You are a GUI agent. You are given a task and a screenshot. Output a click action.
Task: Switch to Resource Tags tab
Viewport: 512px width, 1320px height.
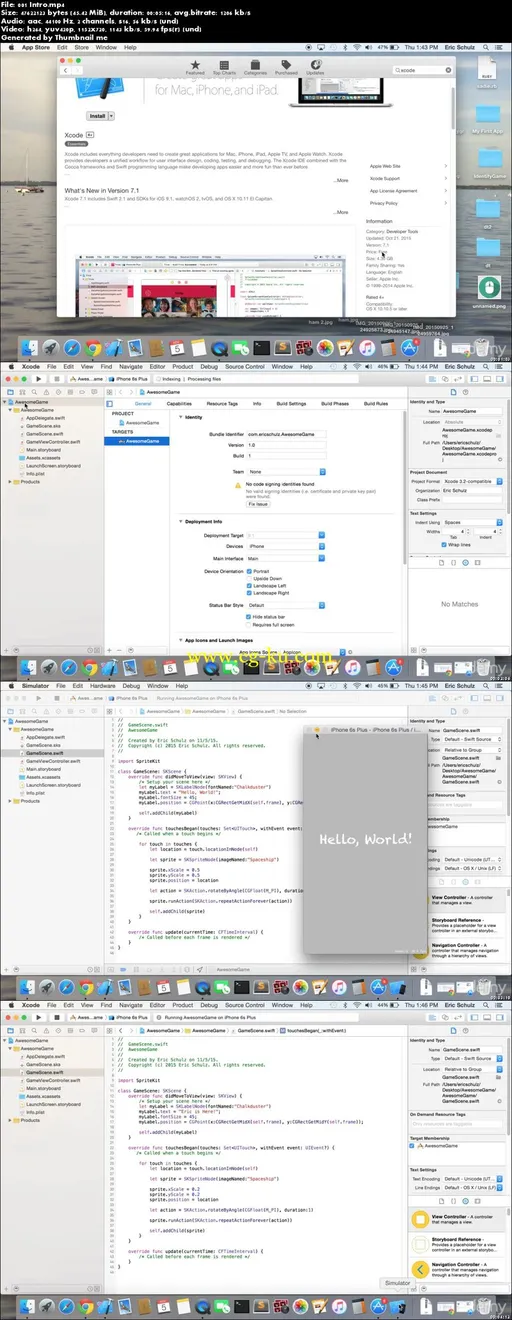(x=222, y=403)
